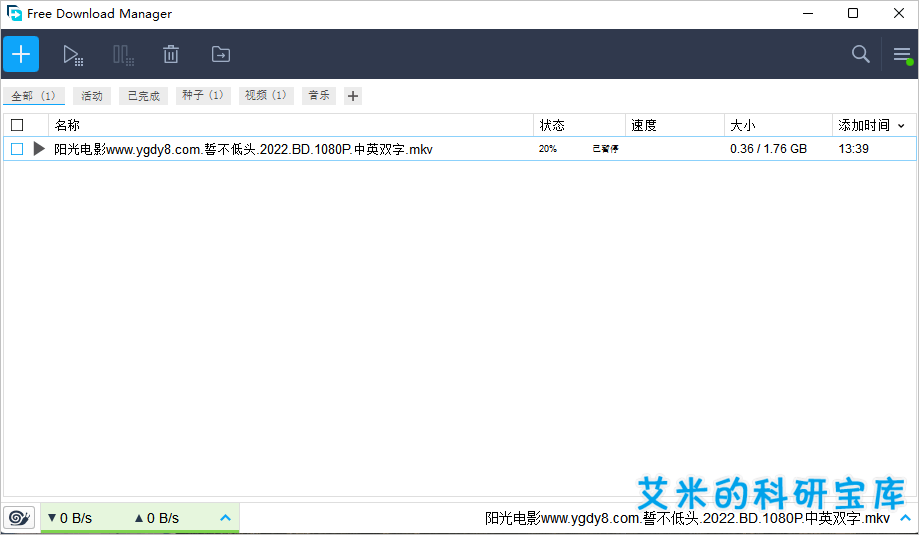Switch to 音乐 tab
Screen dimensions: 919x535
(319, 96)
